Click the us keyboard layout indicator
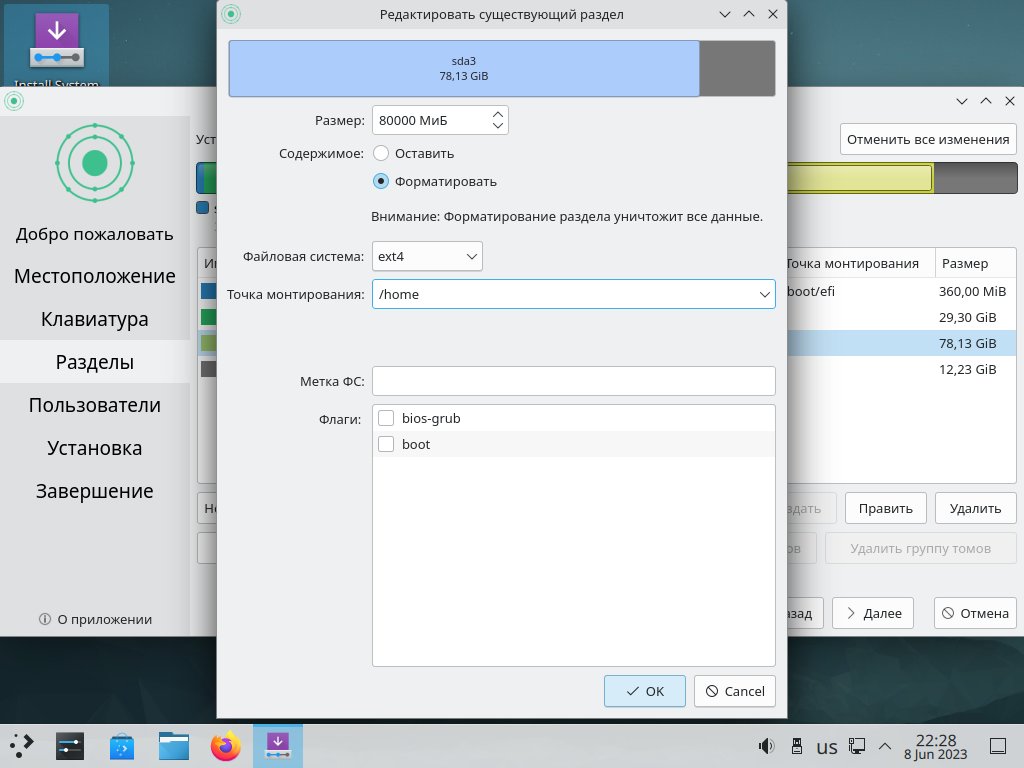 [827, 746]
